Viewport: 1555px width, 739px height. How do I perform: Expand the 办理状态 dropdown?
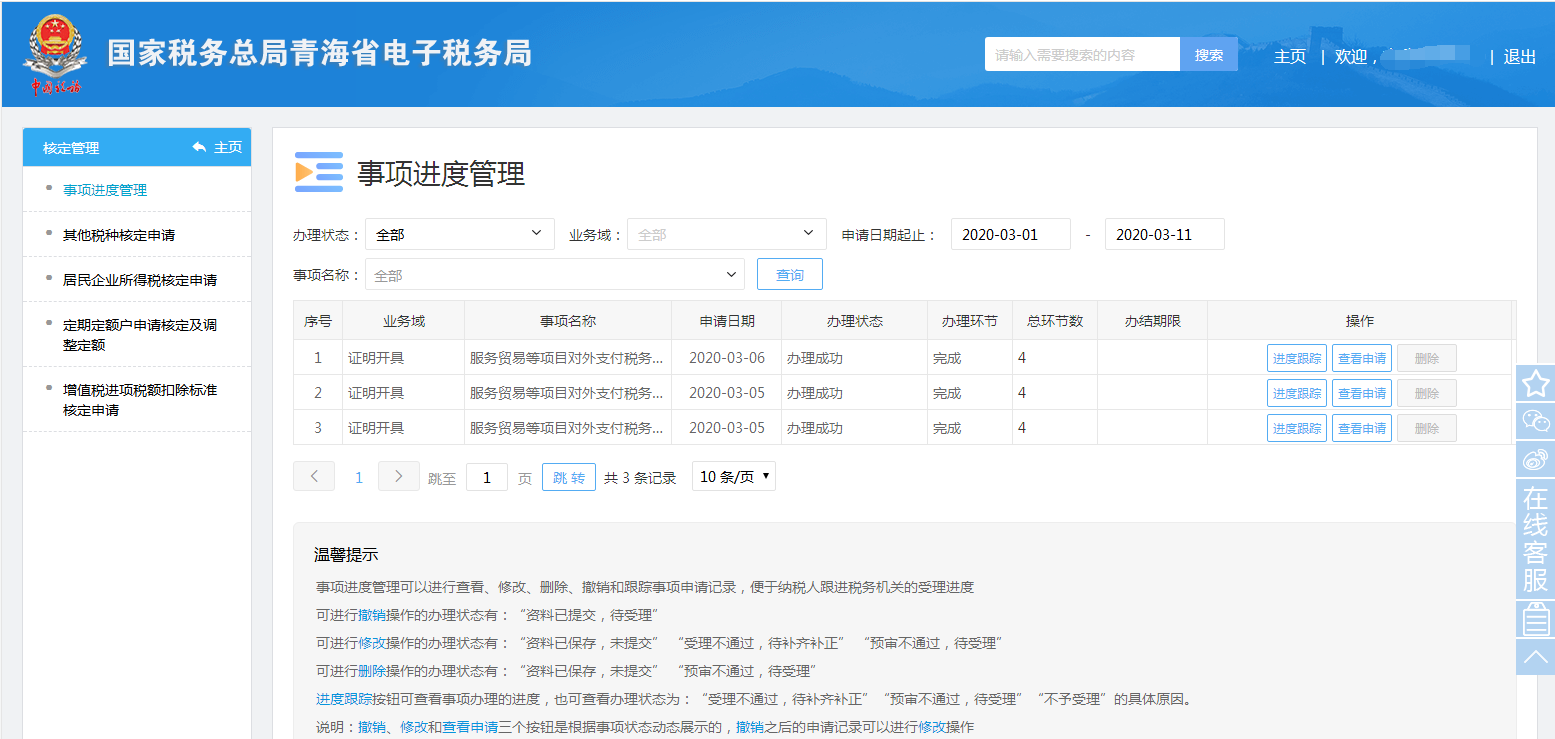click(x=459, y=234)
